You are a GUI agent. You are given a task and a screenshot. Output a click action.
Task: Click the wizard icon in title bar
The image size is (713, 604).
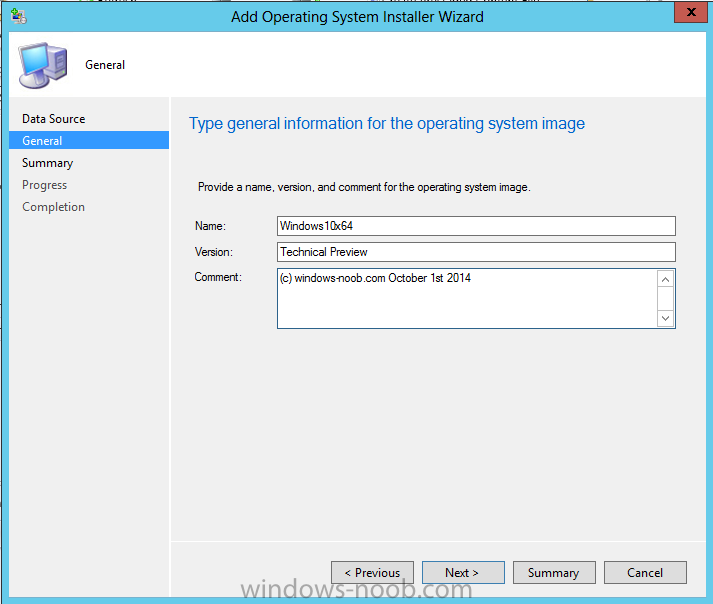point(18,16)
